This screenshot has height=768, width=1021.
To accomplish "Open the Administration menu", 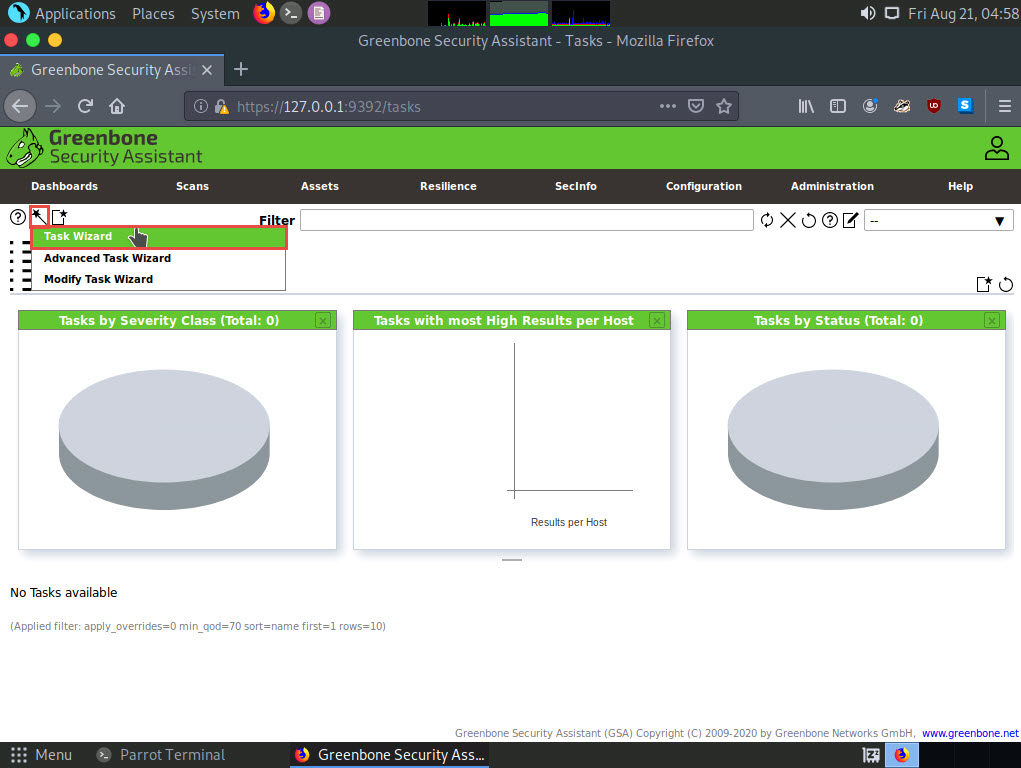I will pyautogui.click(x=832, y=186).
